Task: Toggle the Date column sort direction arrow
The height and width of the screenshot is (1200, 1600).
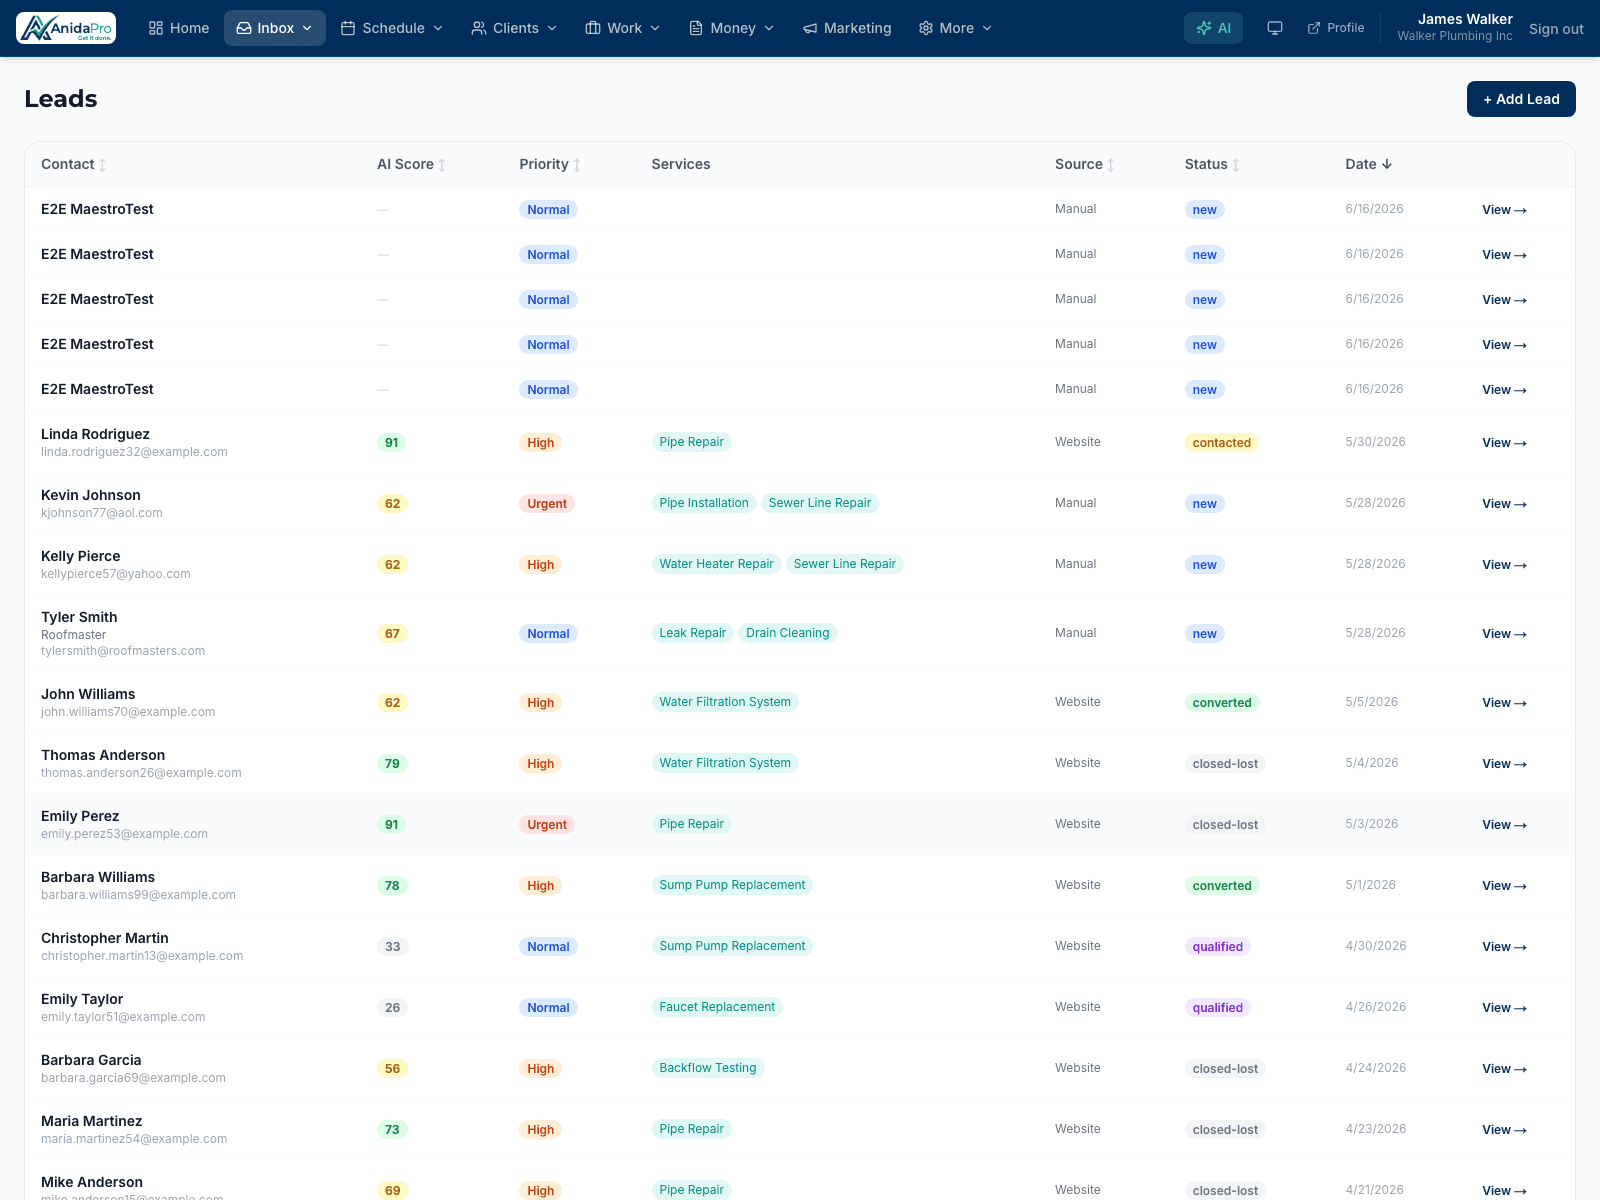Action: click(1387, 164)
